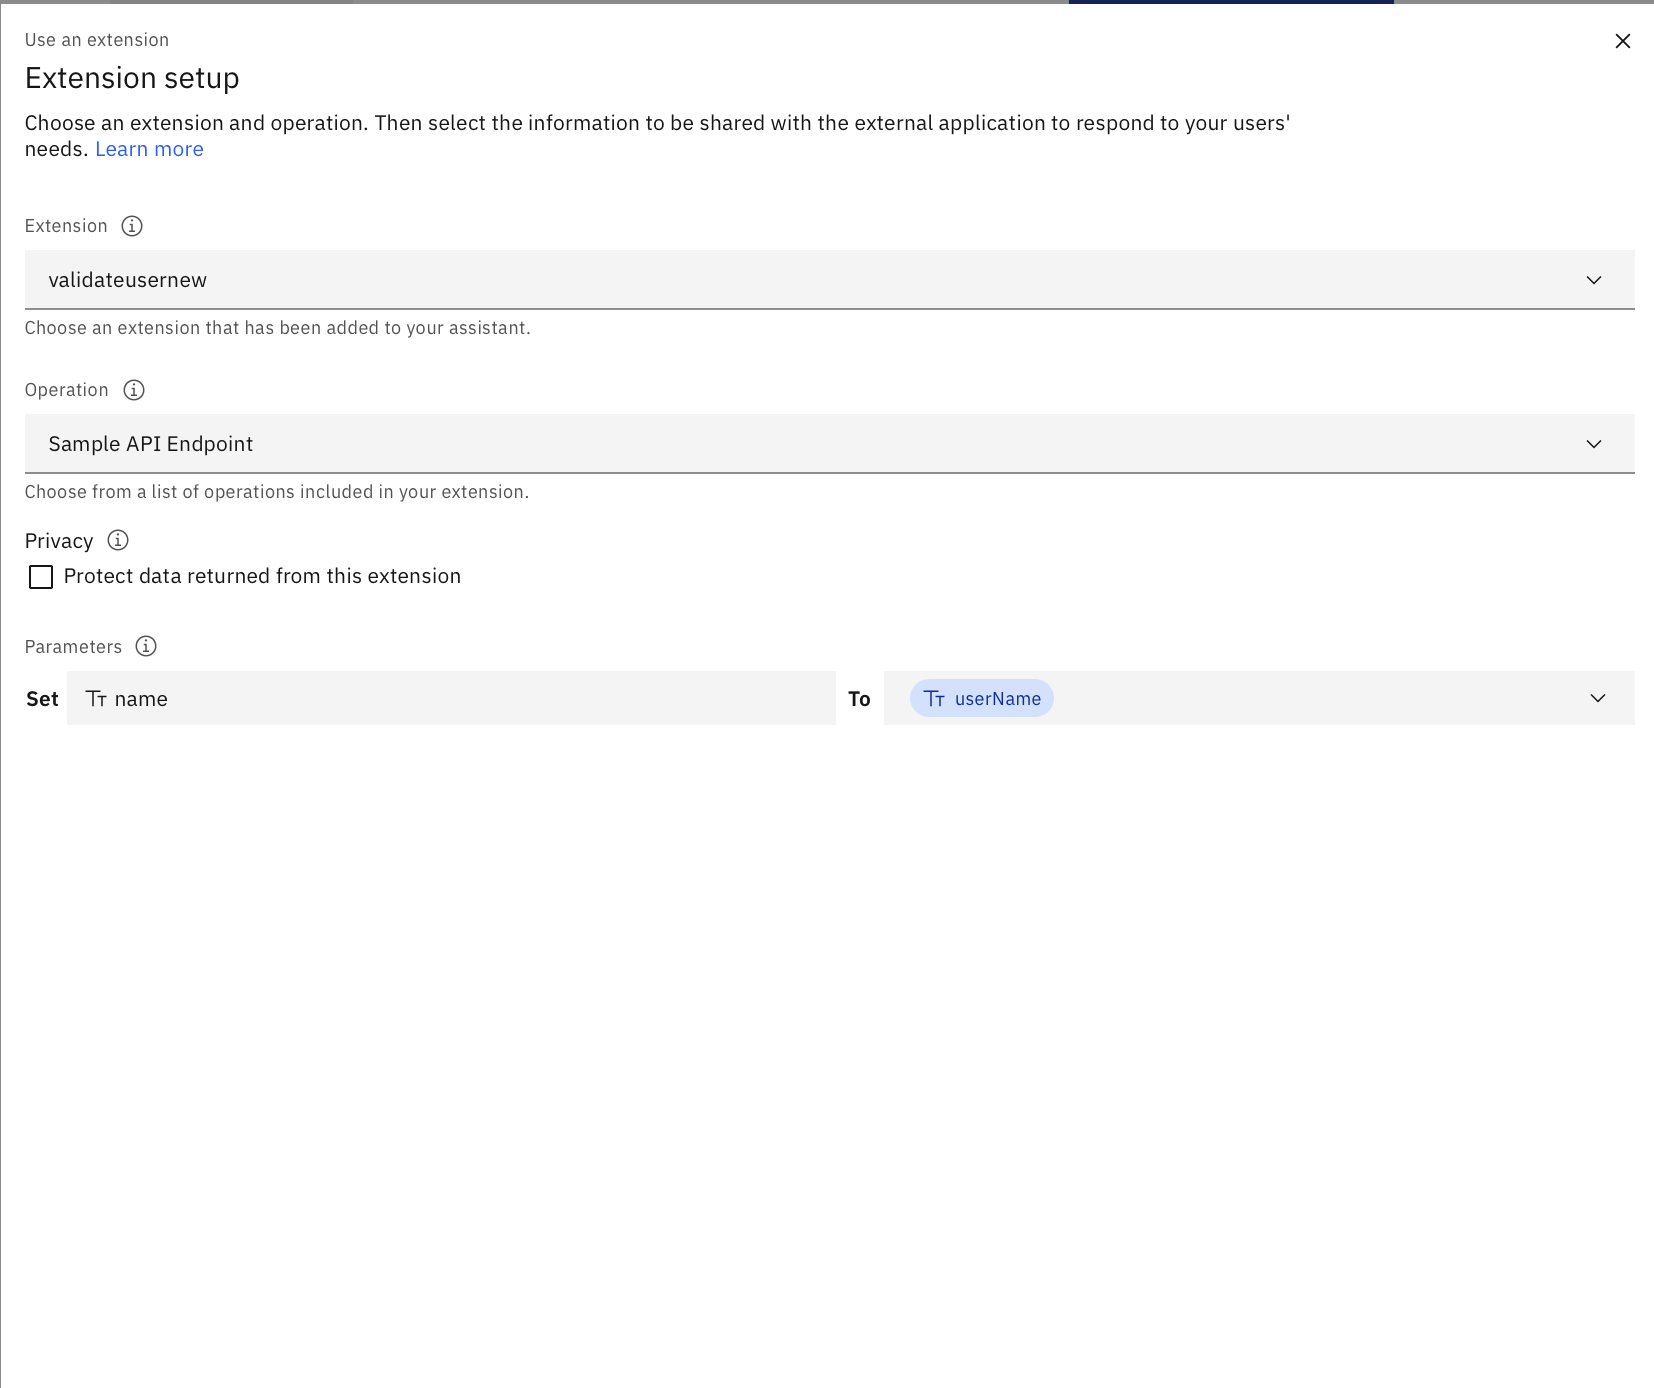Enable Protect data returned from this extension checkbox
This screenshot has width=1654, height=1388.
point(41,577)
